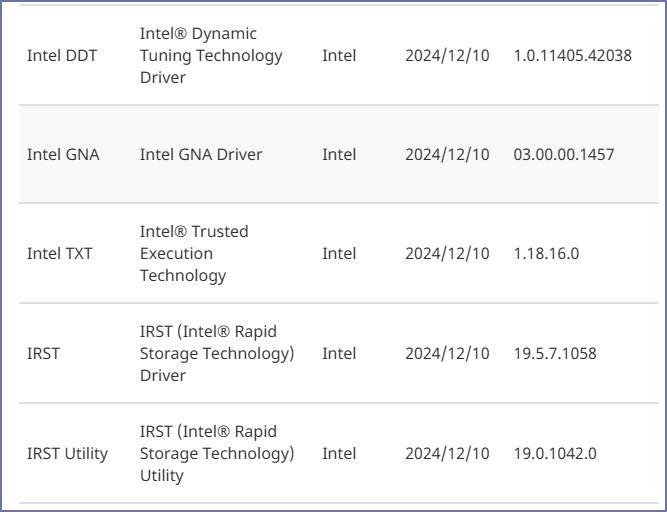Select the IRST Rapid Storage Driver description
The width and height of the screenshot is (667, 512).
pos(217,353)
